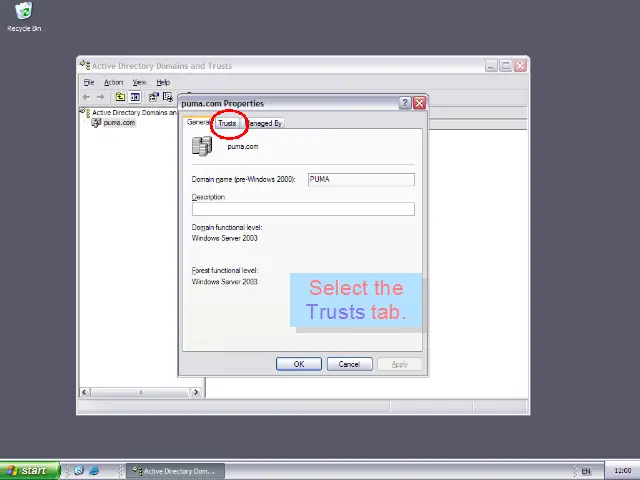Click the greyed-out Apply button
This screenshot has height=480, width=640.
[400, 364]
